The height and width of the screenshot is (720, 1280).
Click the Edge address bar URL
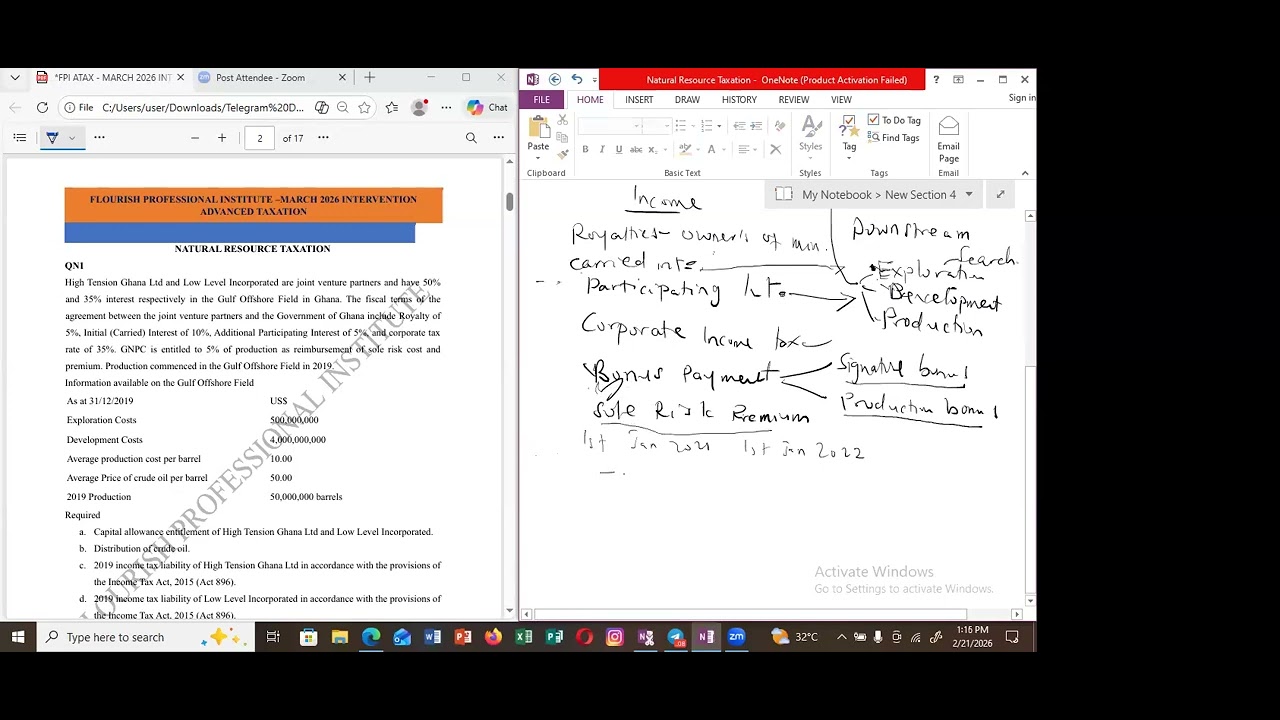point(202,107)
